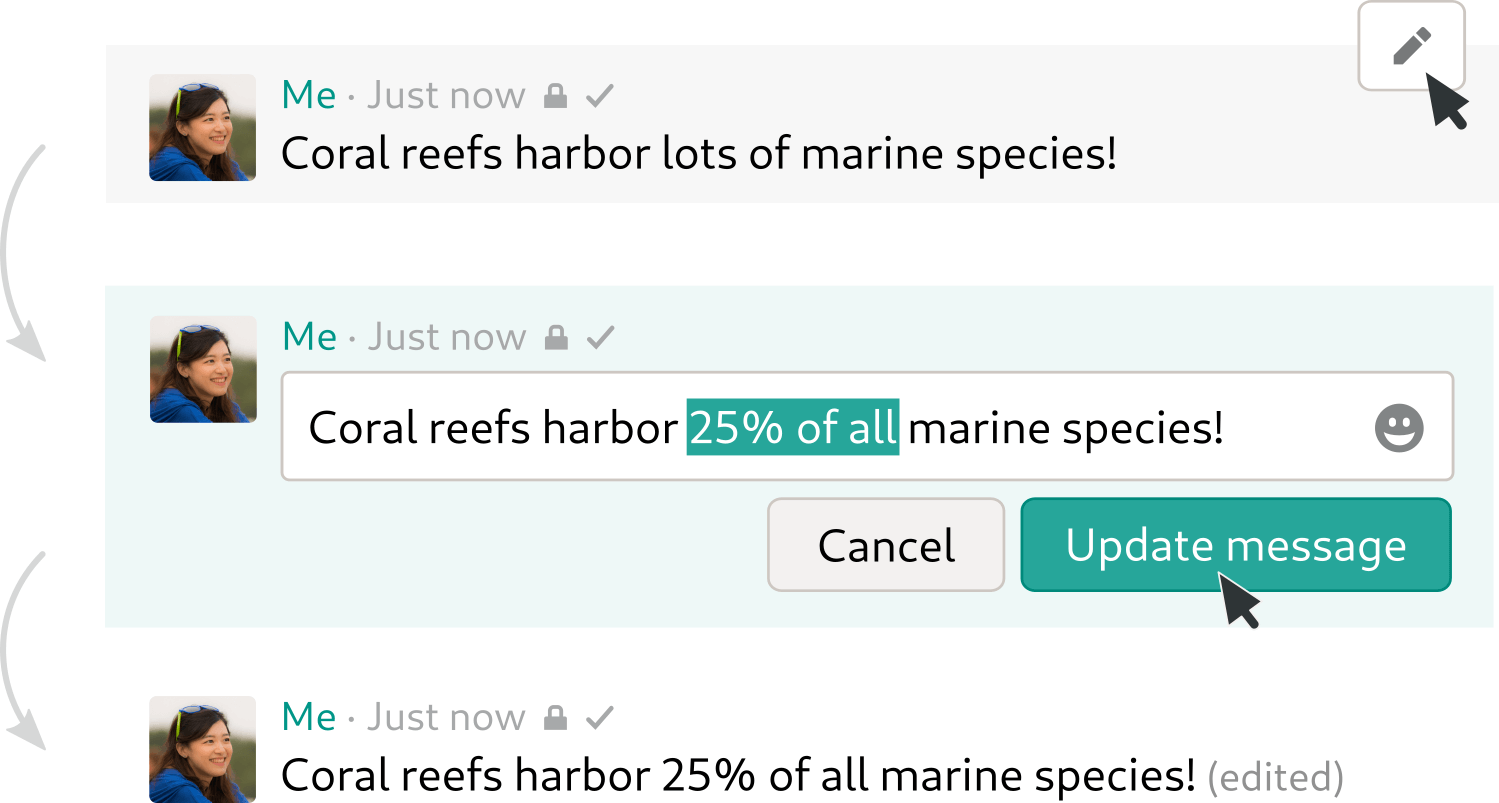
Task: Click the "Me" sender name on top message
Action: coord(309,96)
